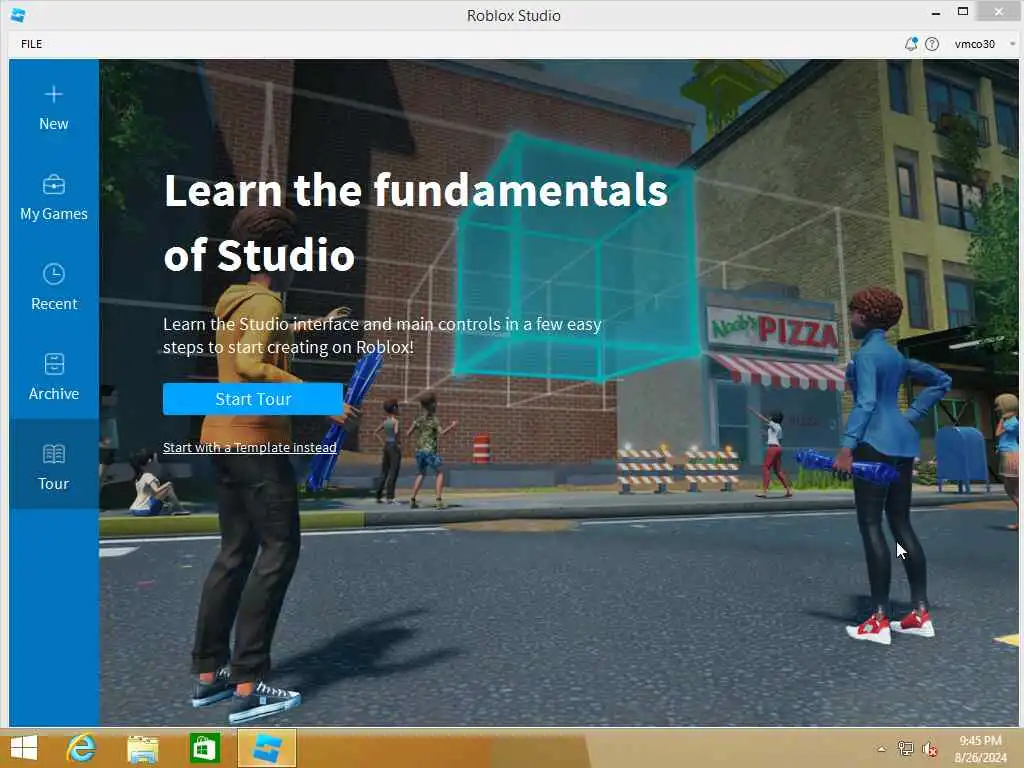1024x768 pixels.
Task: Open My Games in the sidebar
Action: pyautogui.click(x=54, y=199)
